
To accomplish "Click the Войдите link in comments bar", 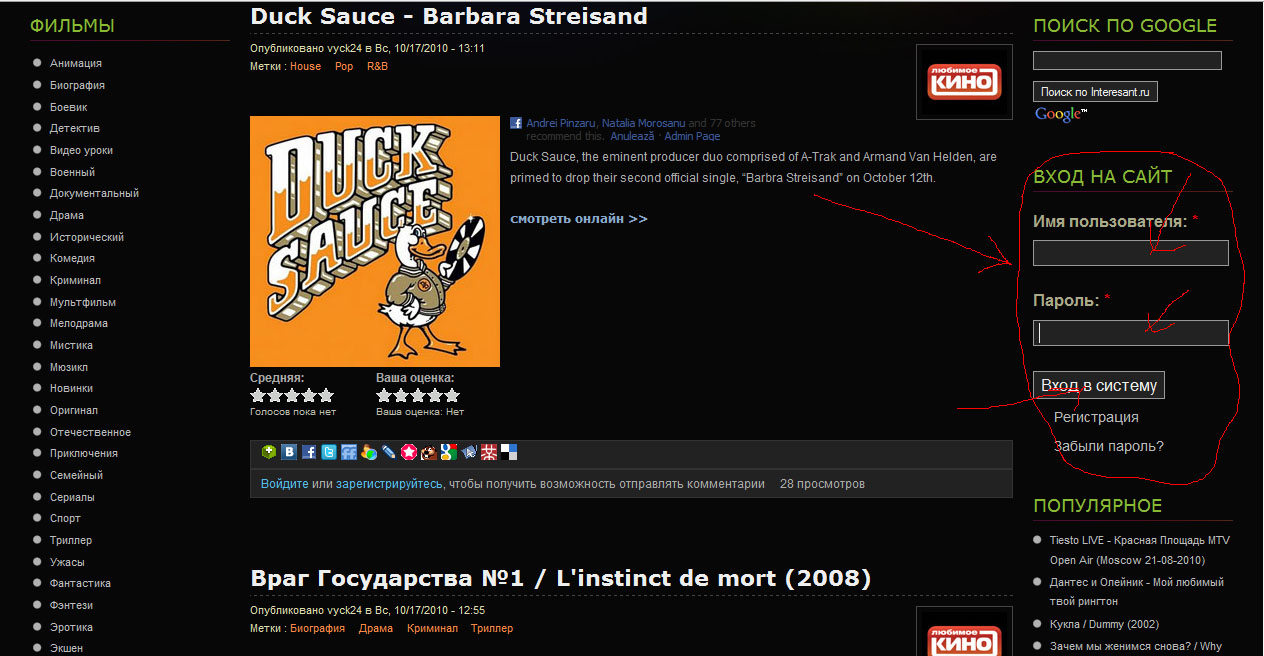I will tap(284, 484).
